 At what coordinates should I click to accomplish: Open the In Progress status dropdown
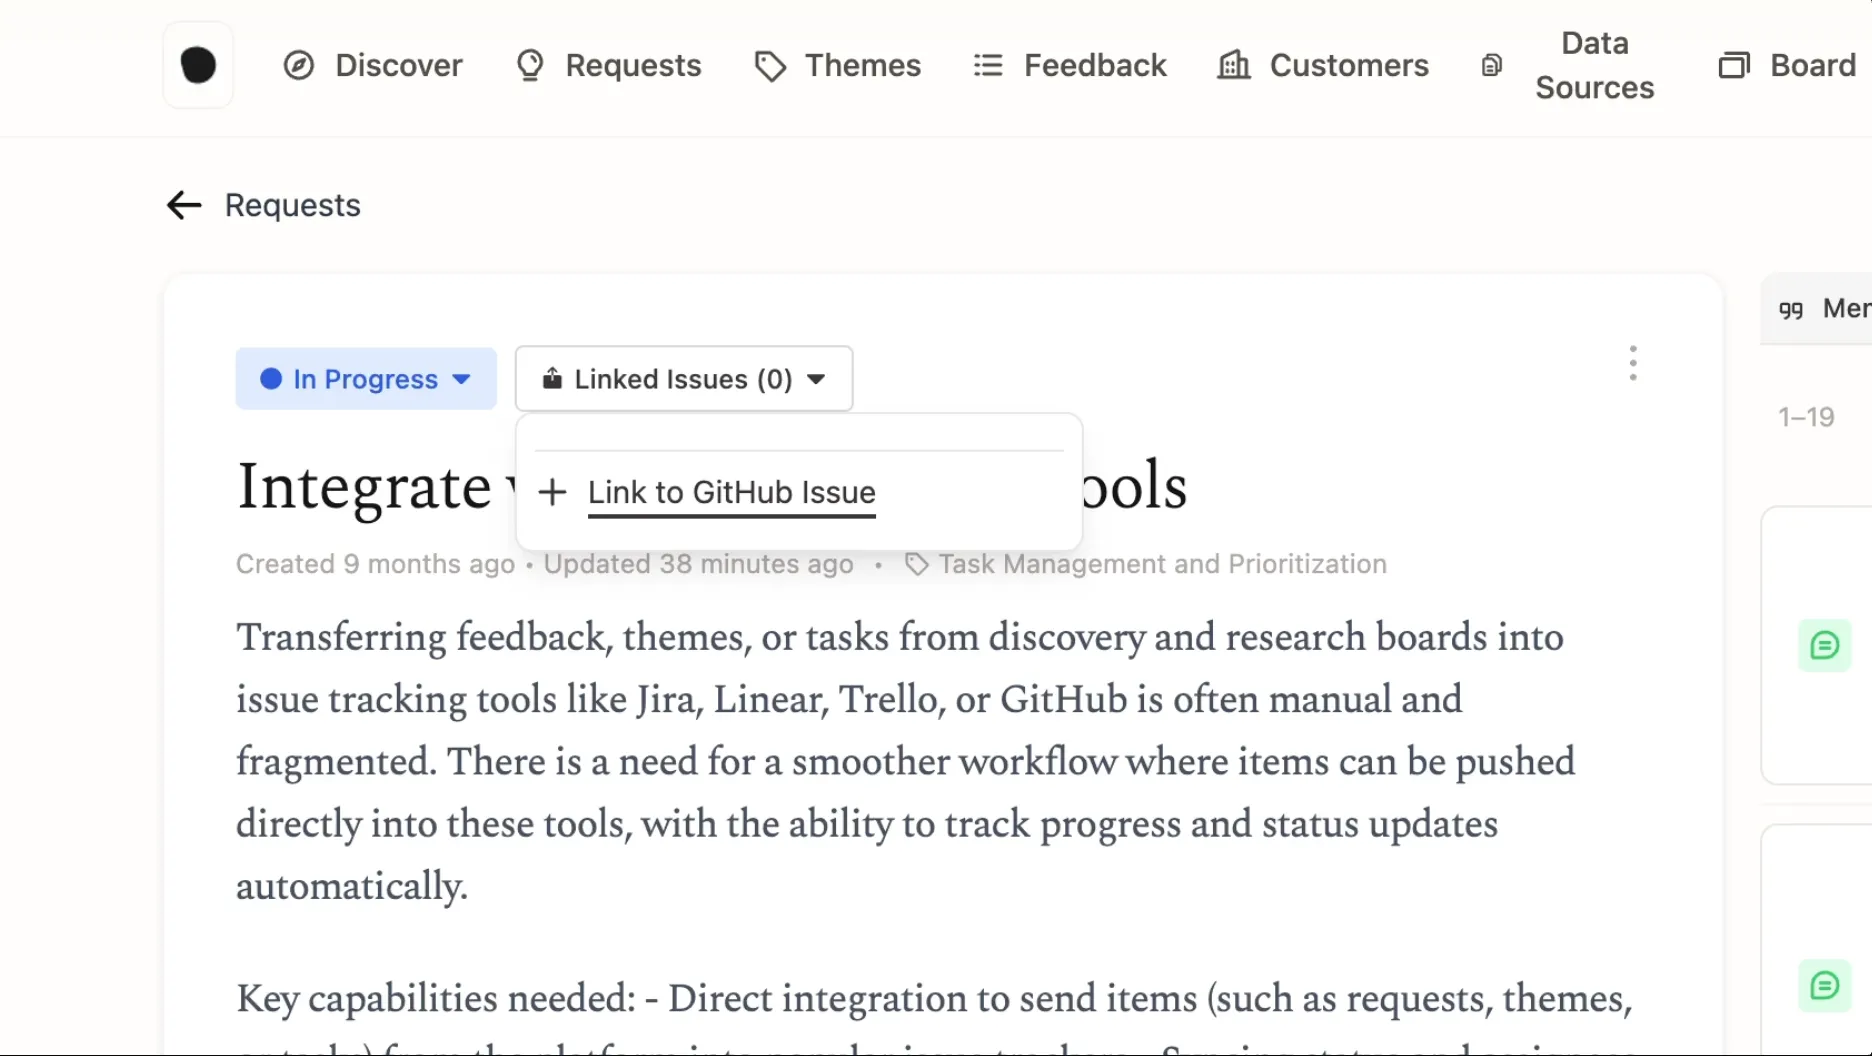366,379
